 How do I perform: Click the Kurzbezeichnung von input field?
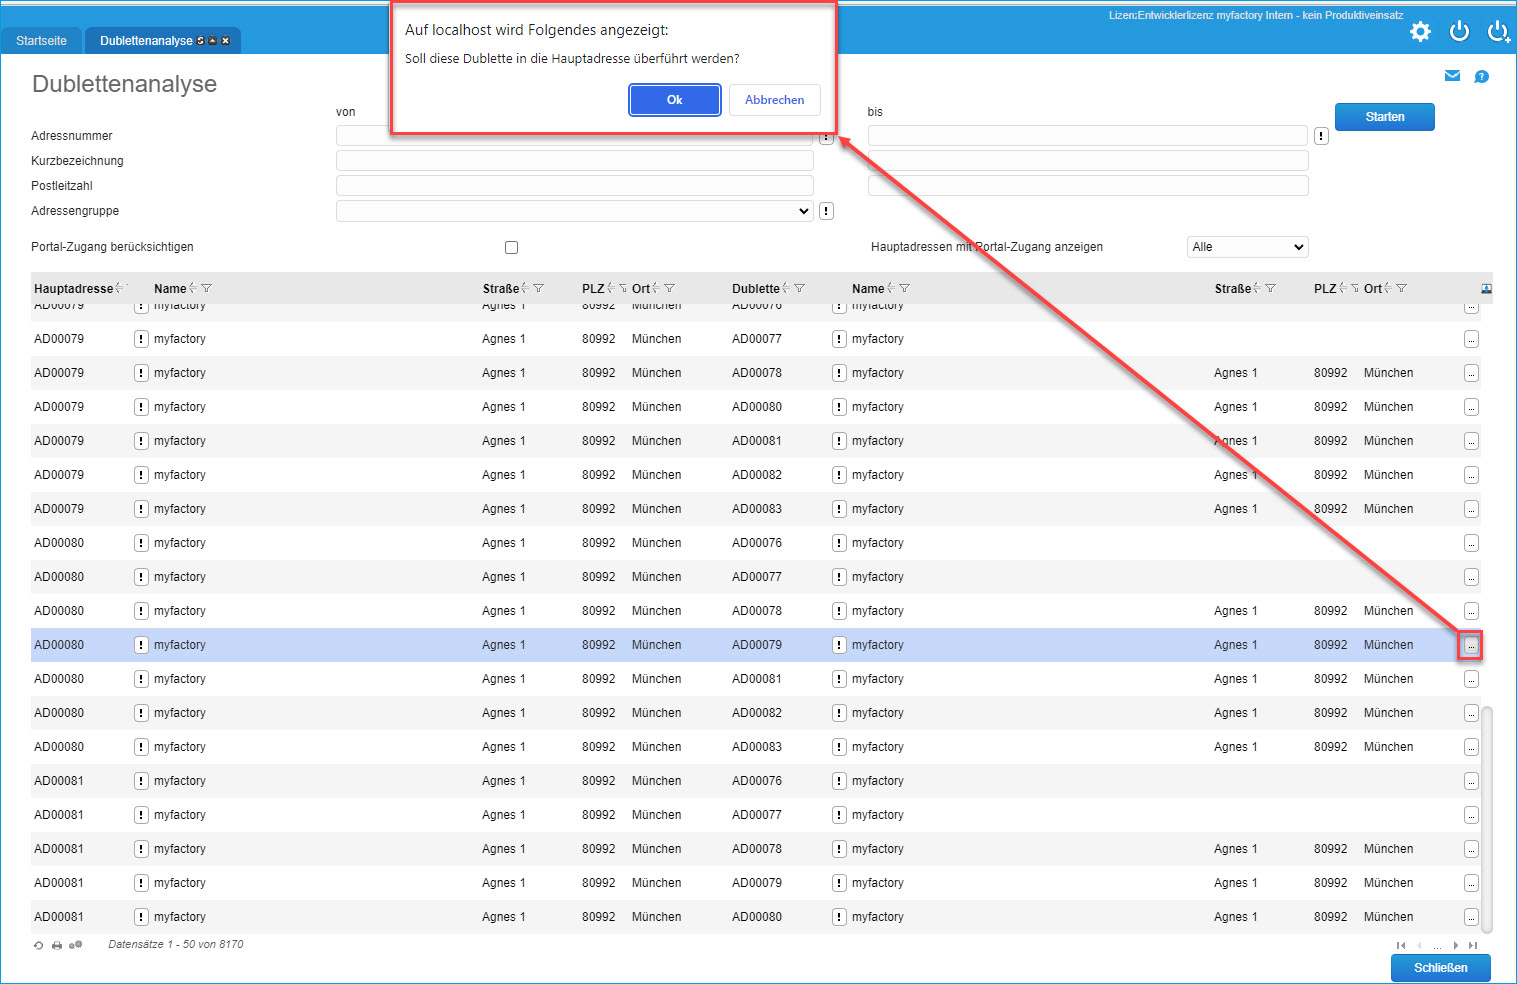pos(574,161)
